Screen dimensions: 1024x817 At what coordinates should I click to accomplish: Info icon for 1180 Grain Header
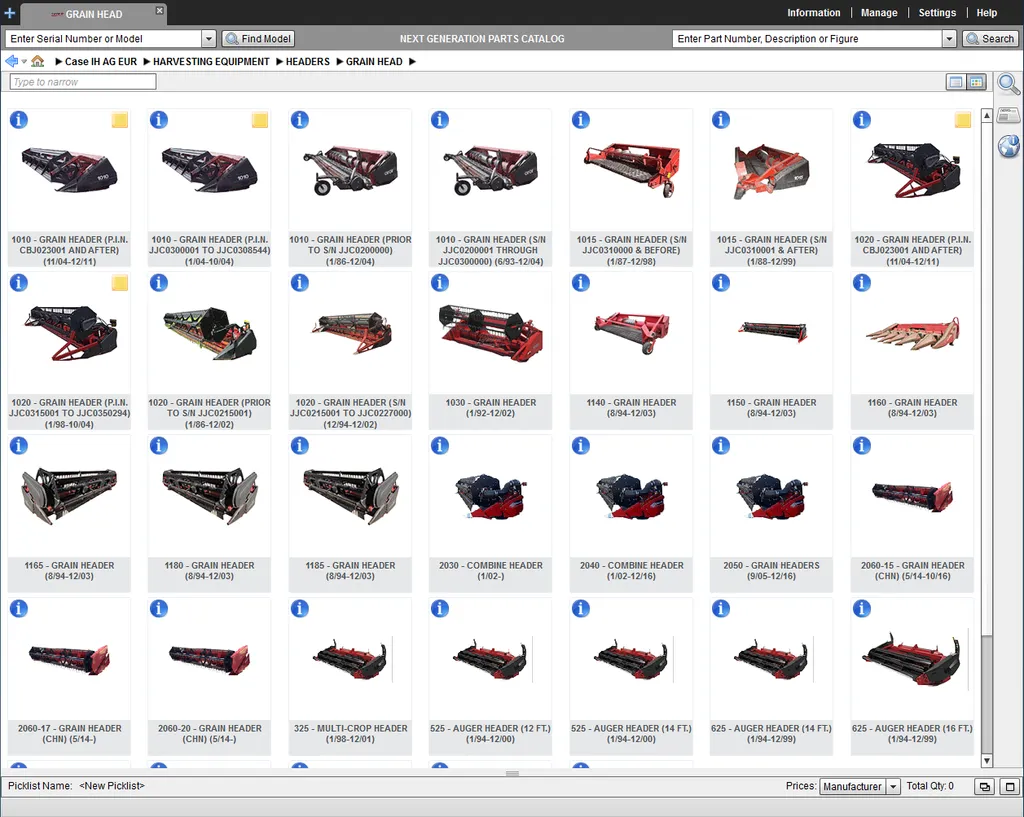(x=159, y=446)
